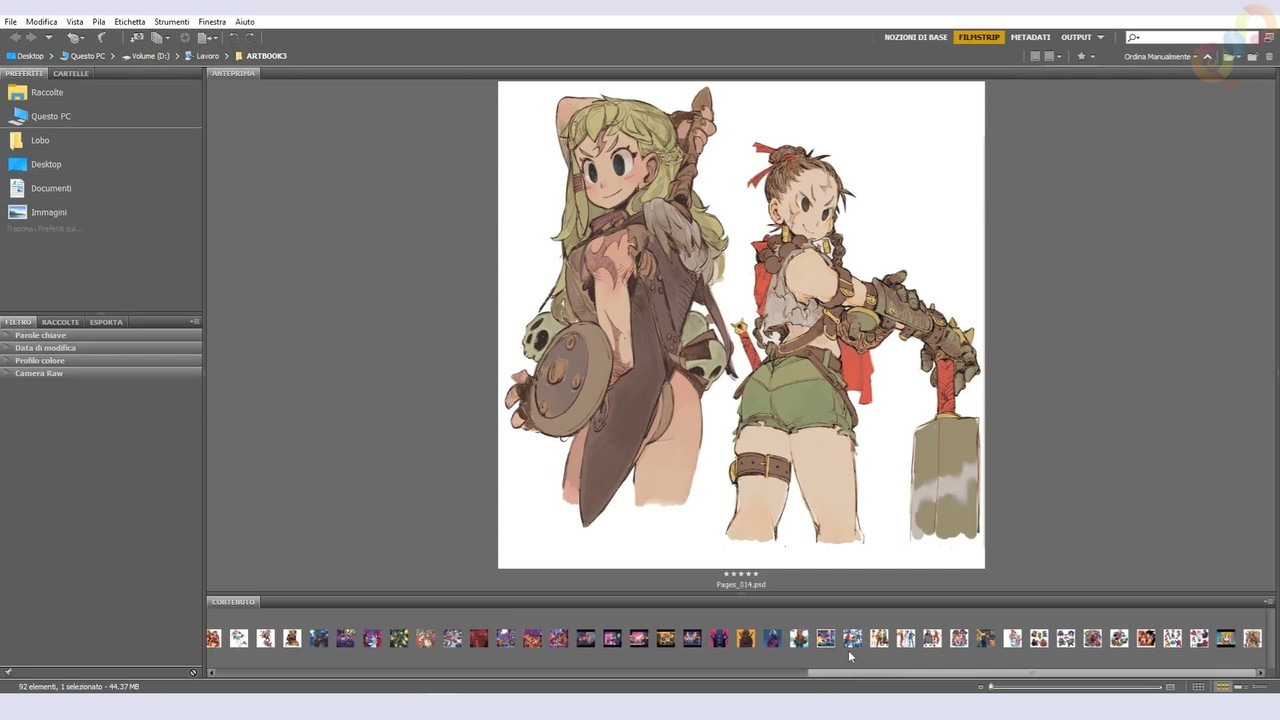Expand the workspace list arrow after Output

point(1101,37)
